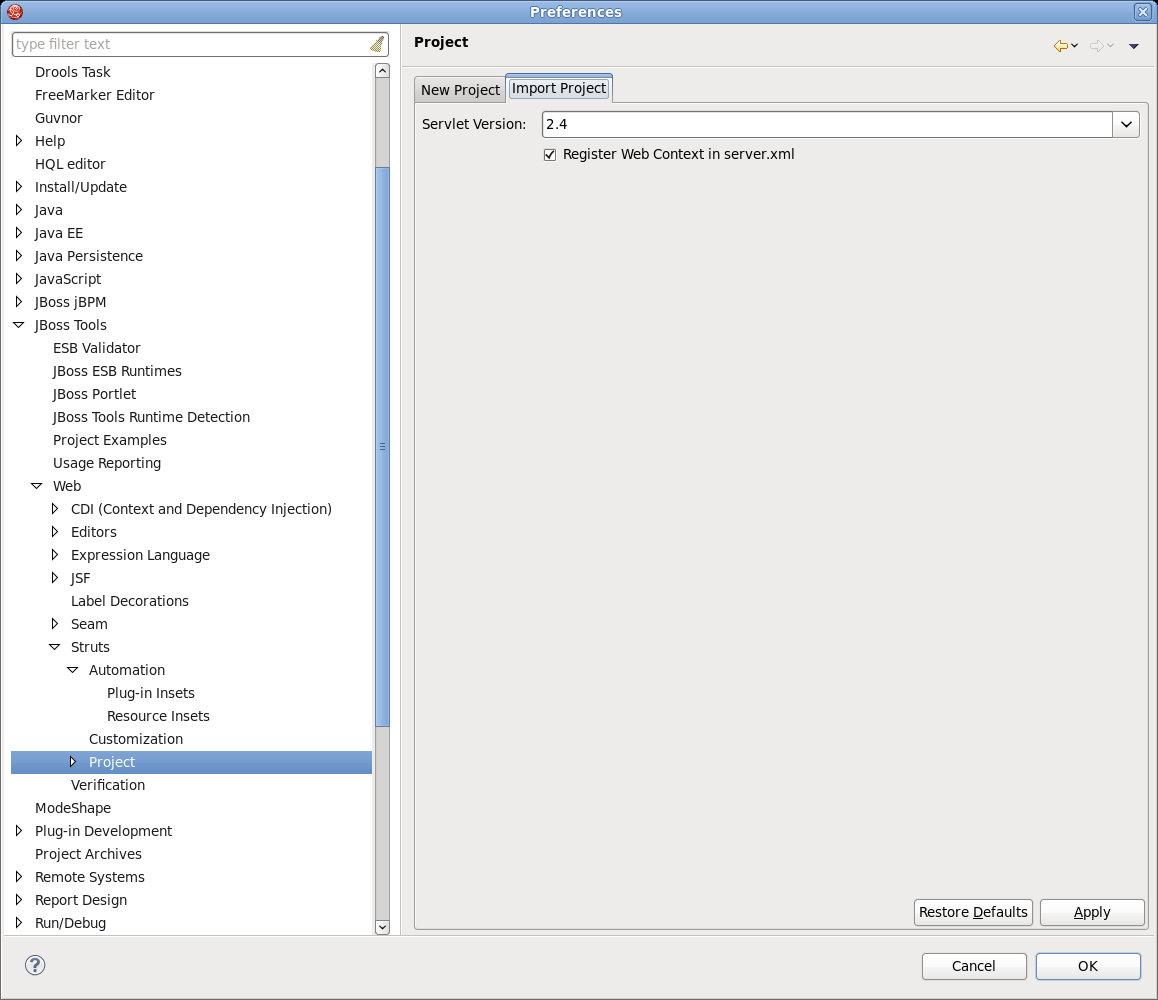Open the view menu triangle top right
The image size is (1158, 1000).
pyautogui.click(x=1134, y=46)
